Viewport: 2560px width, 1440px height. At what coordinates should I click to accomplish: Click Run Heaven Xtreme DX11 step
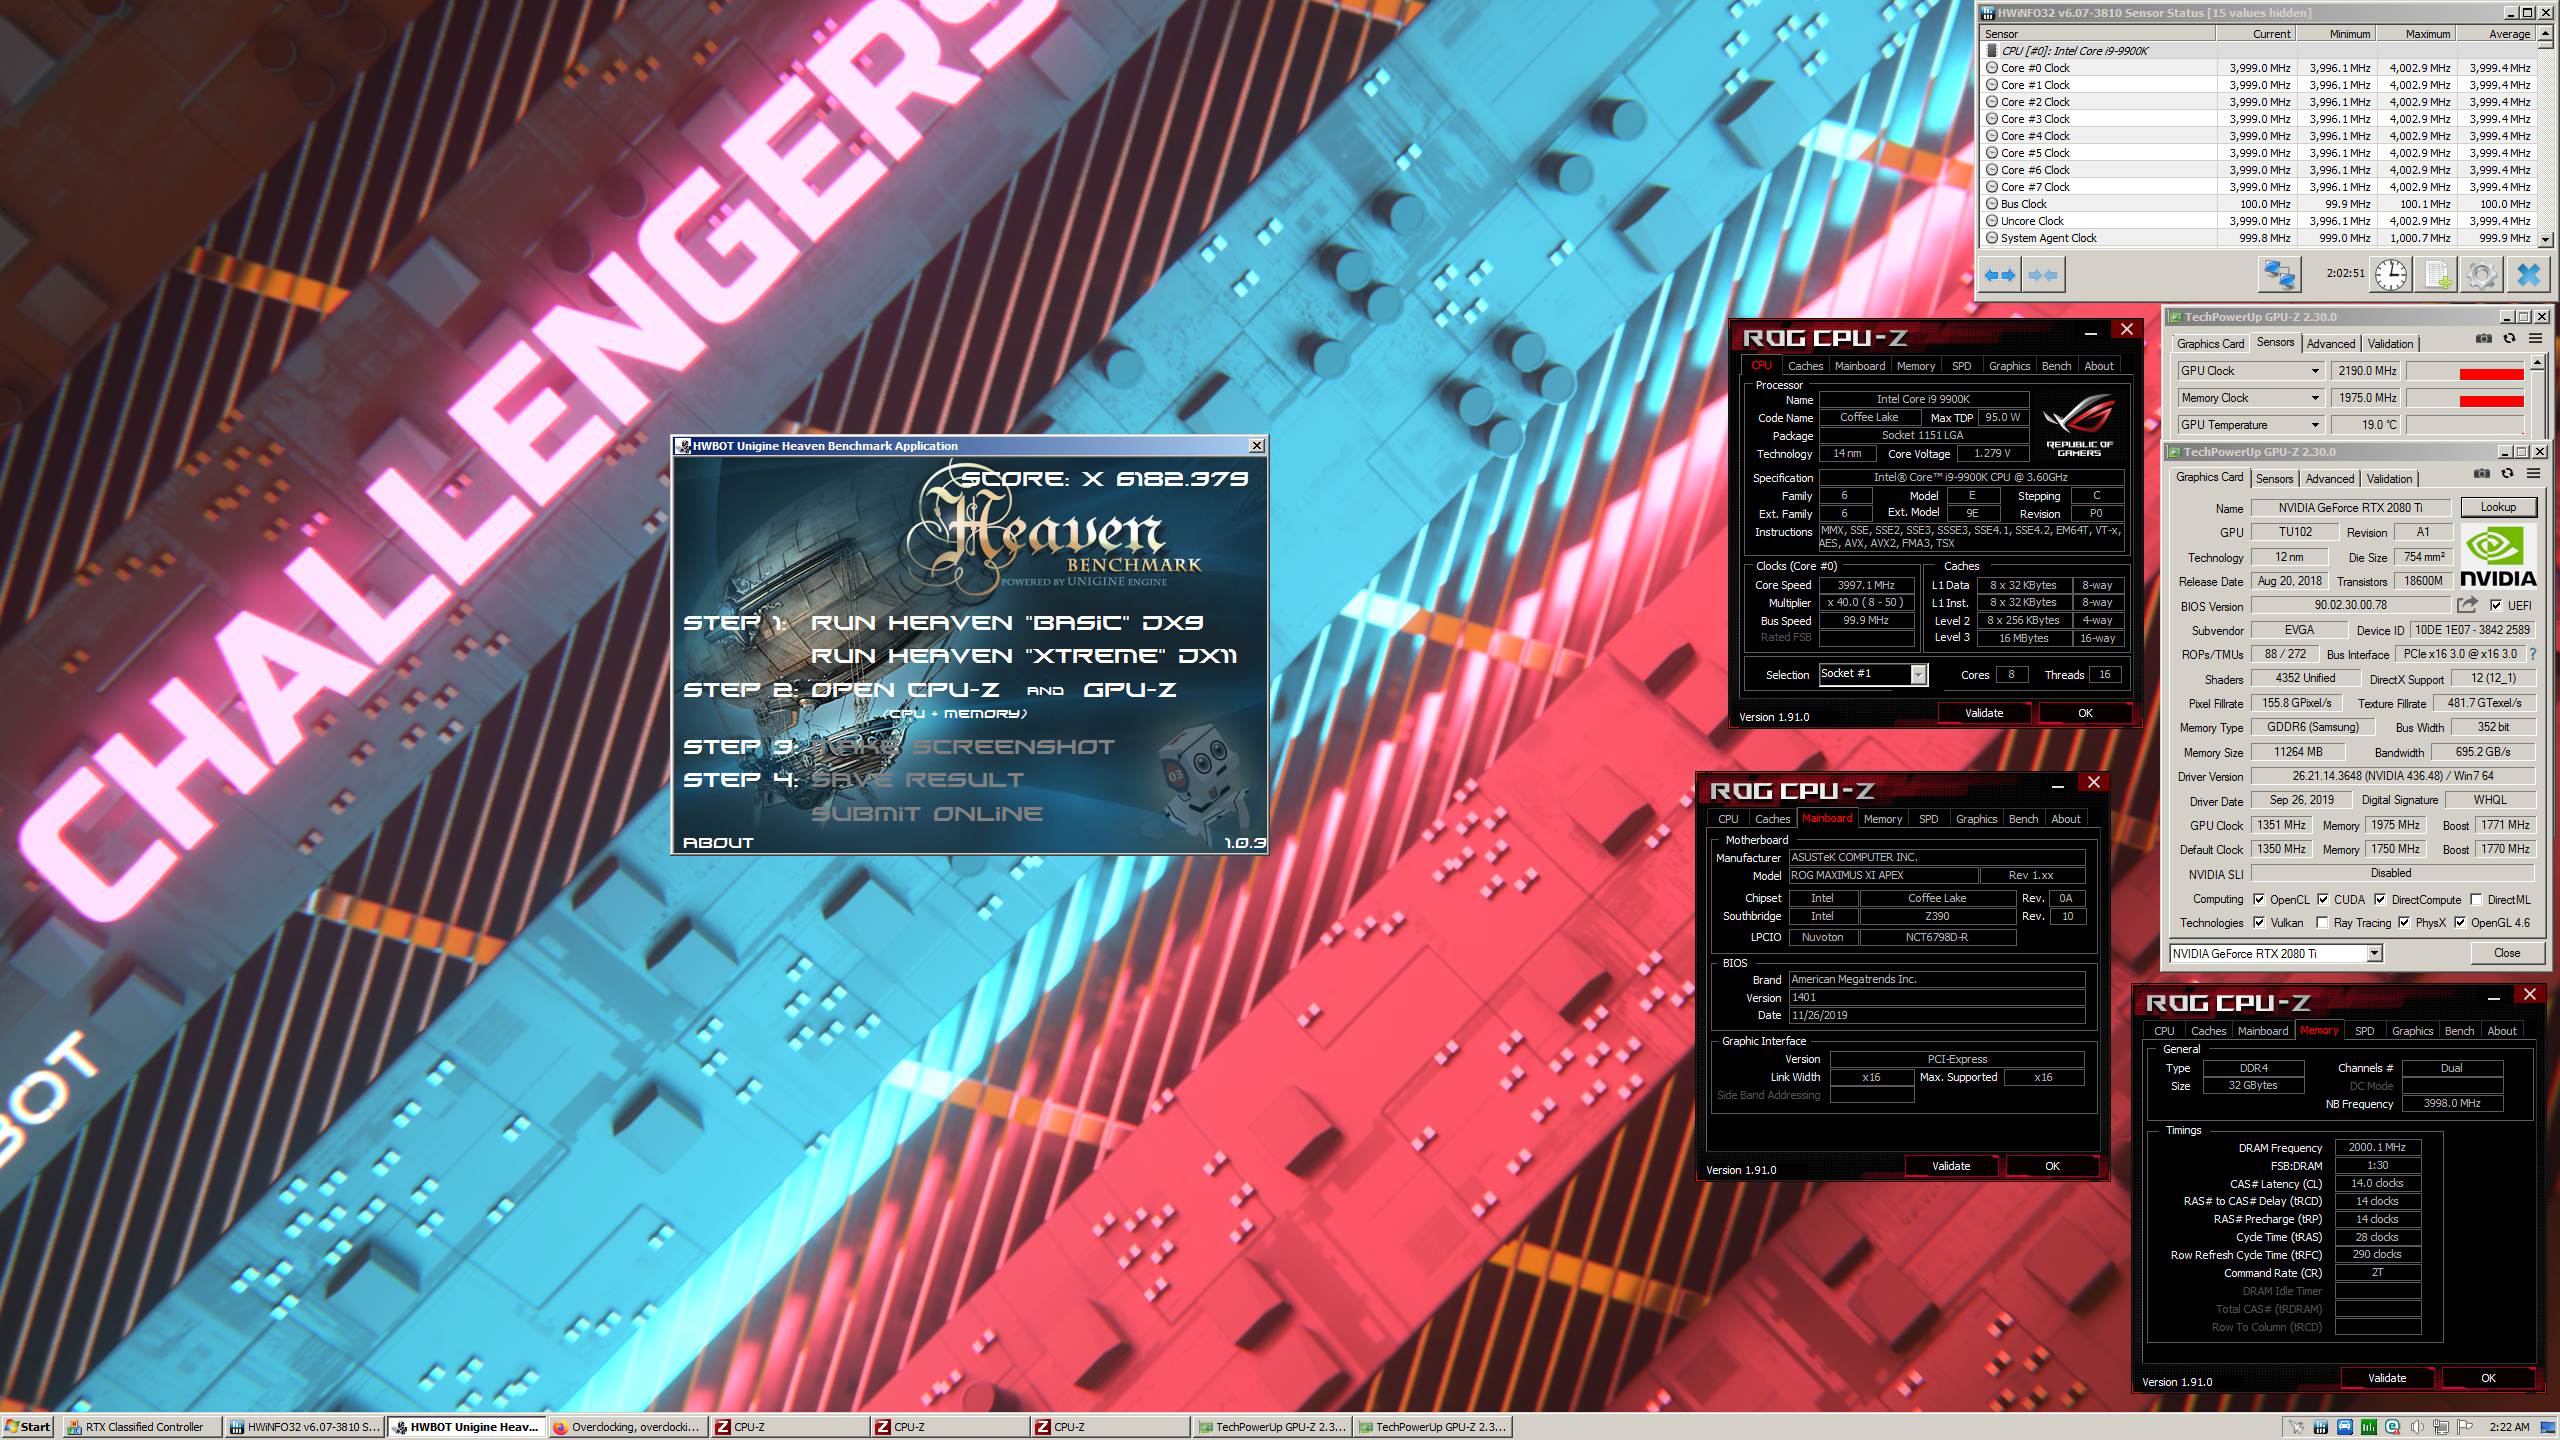pos(1023,656)
